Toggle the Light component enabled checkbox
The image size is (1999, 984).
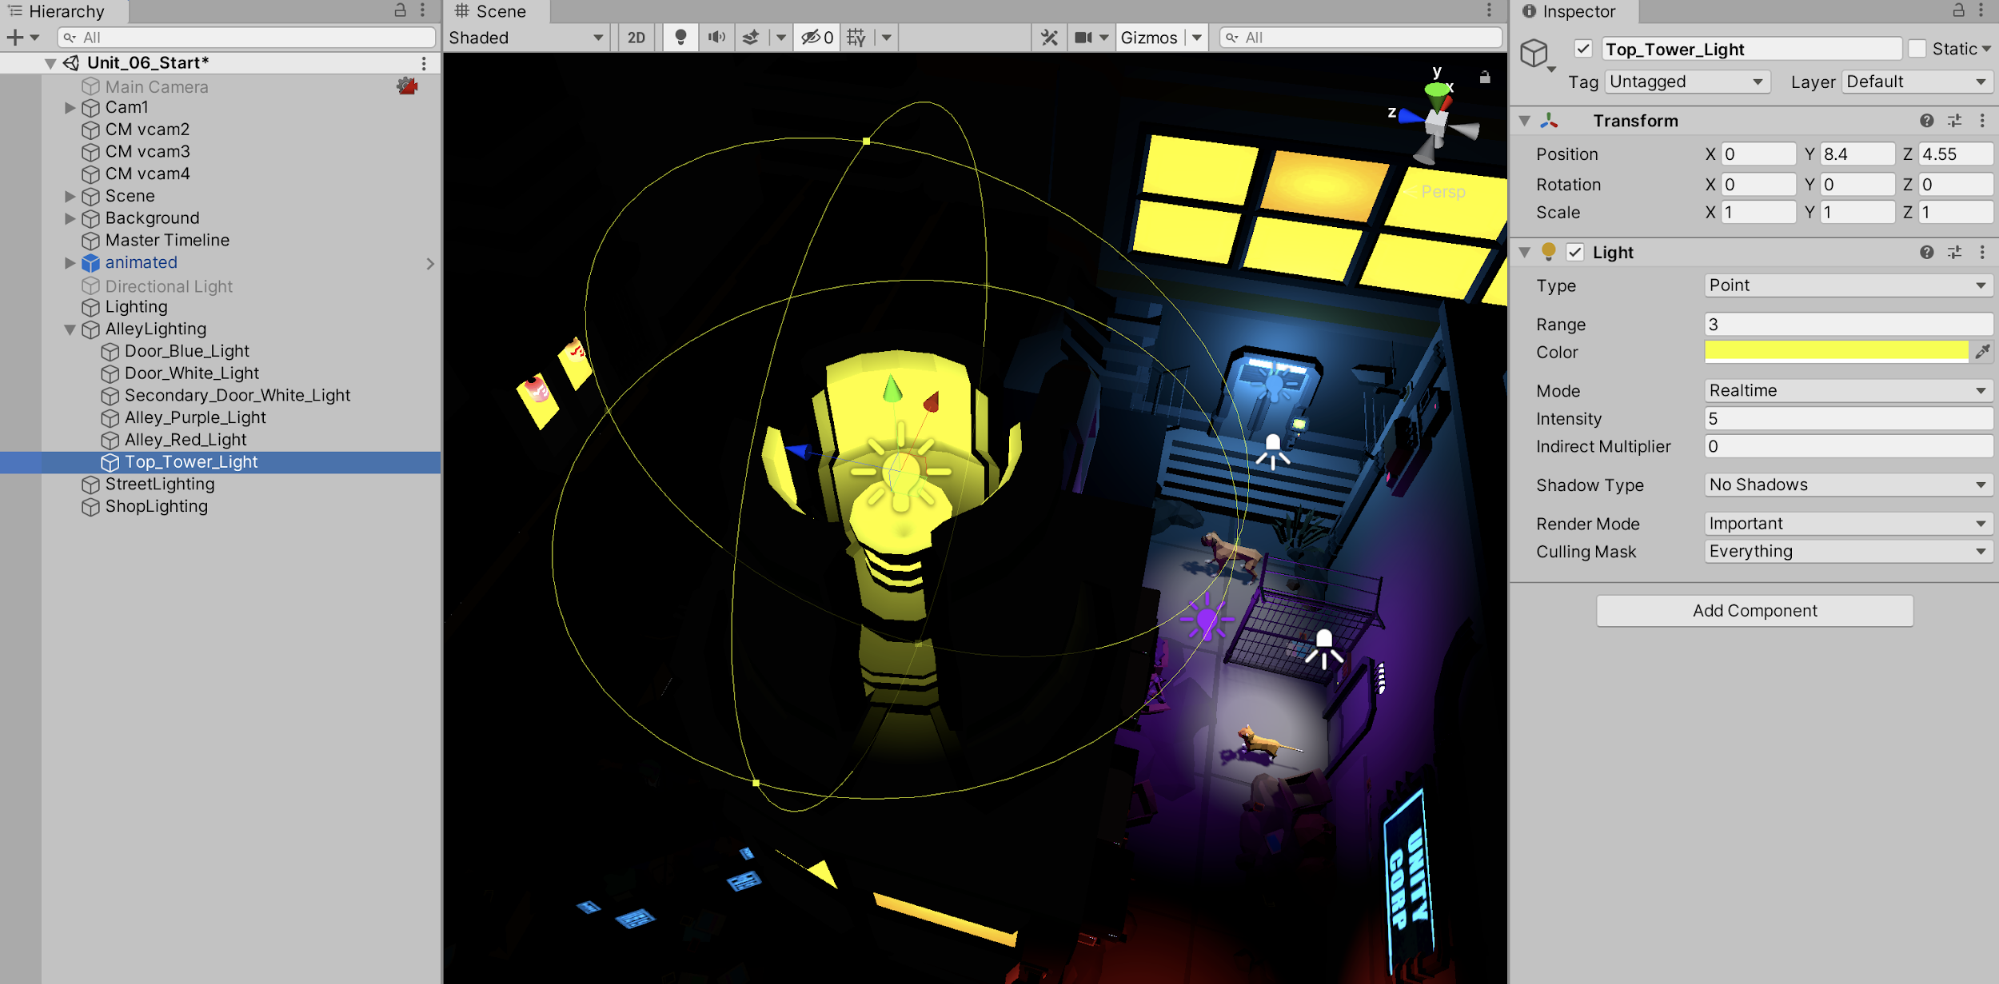coord(1575,252)
